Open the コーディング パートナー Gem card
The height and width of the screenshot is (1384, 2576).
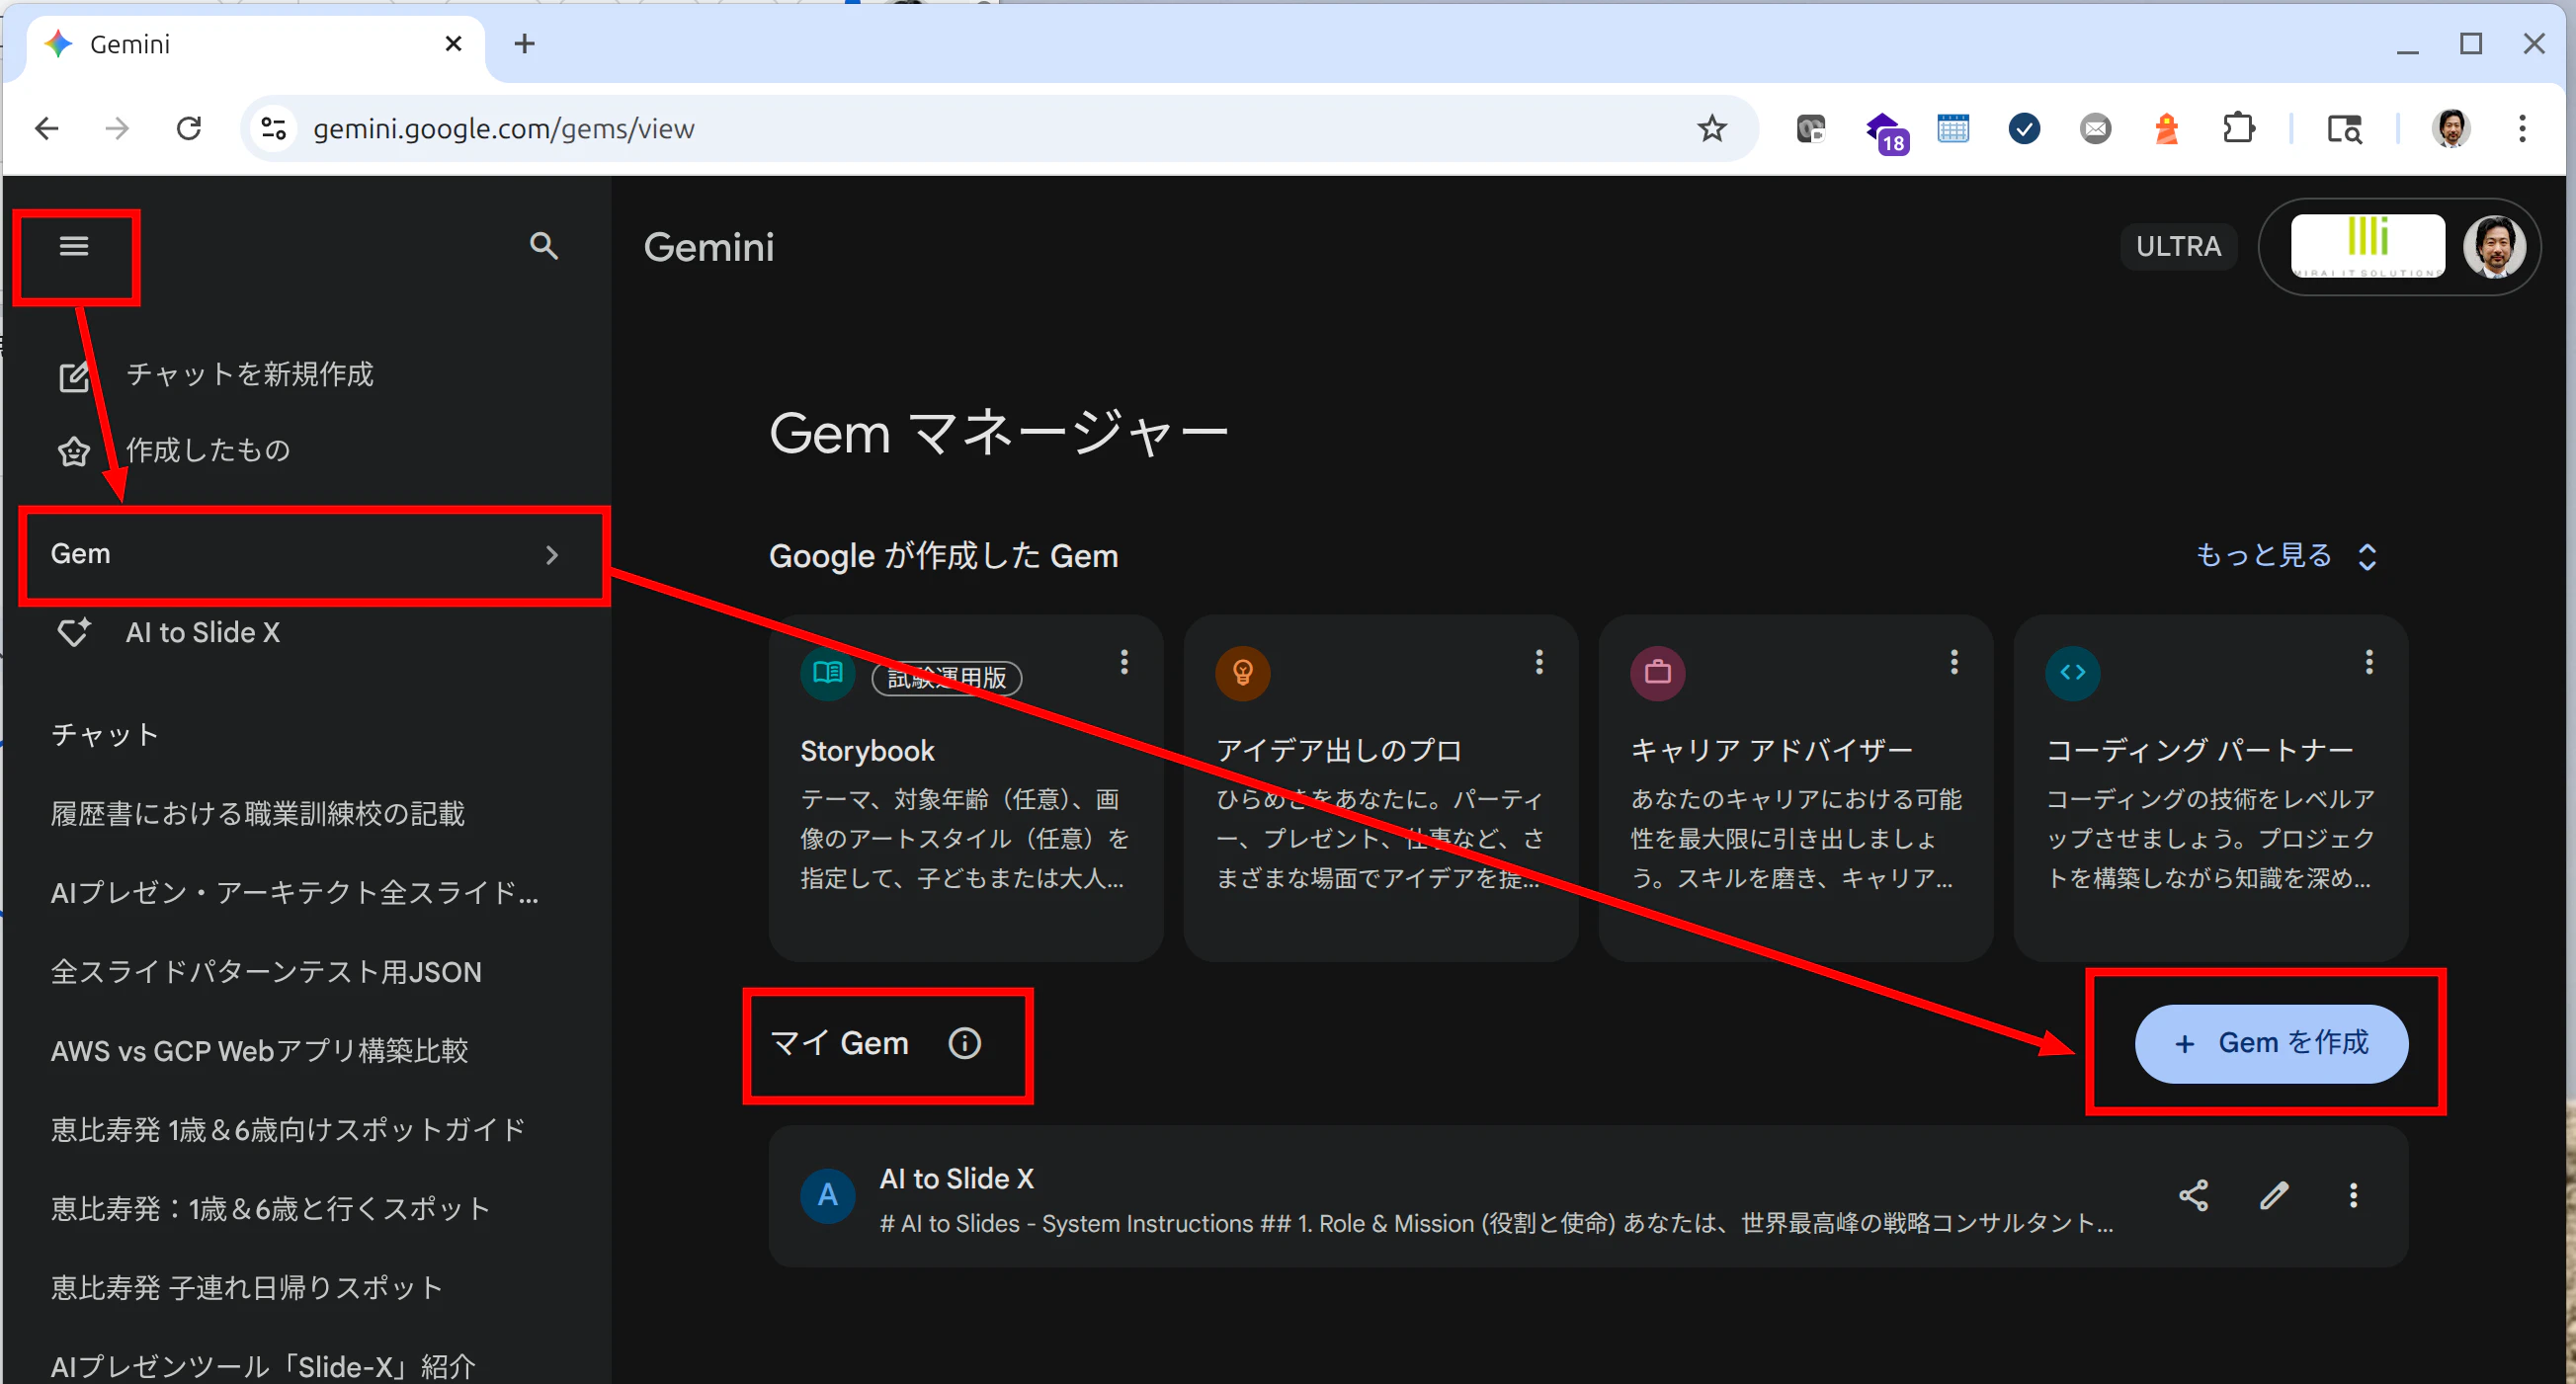pyautogui.click(x=2211, y=788)
